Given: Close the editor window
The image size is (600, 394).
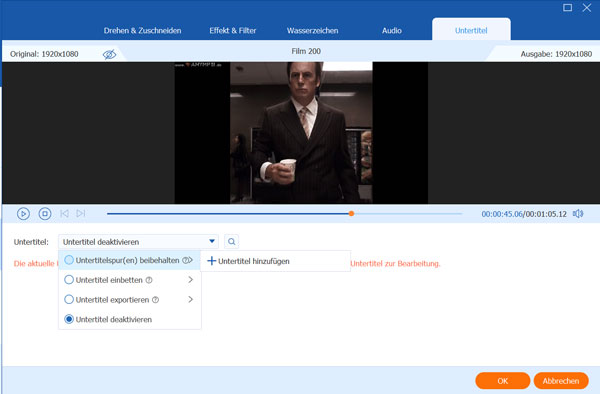Looking at the screenshot, I should pyautogui.click(x=587, y=7).
